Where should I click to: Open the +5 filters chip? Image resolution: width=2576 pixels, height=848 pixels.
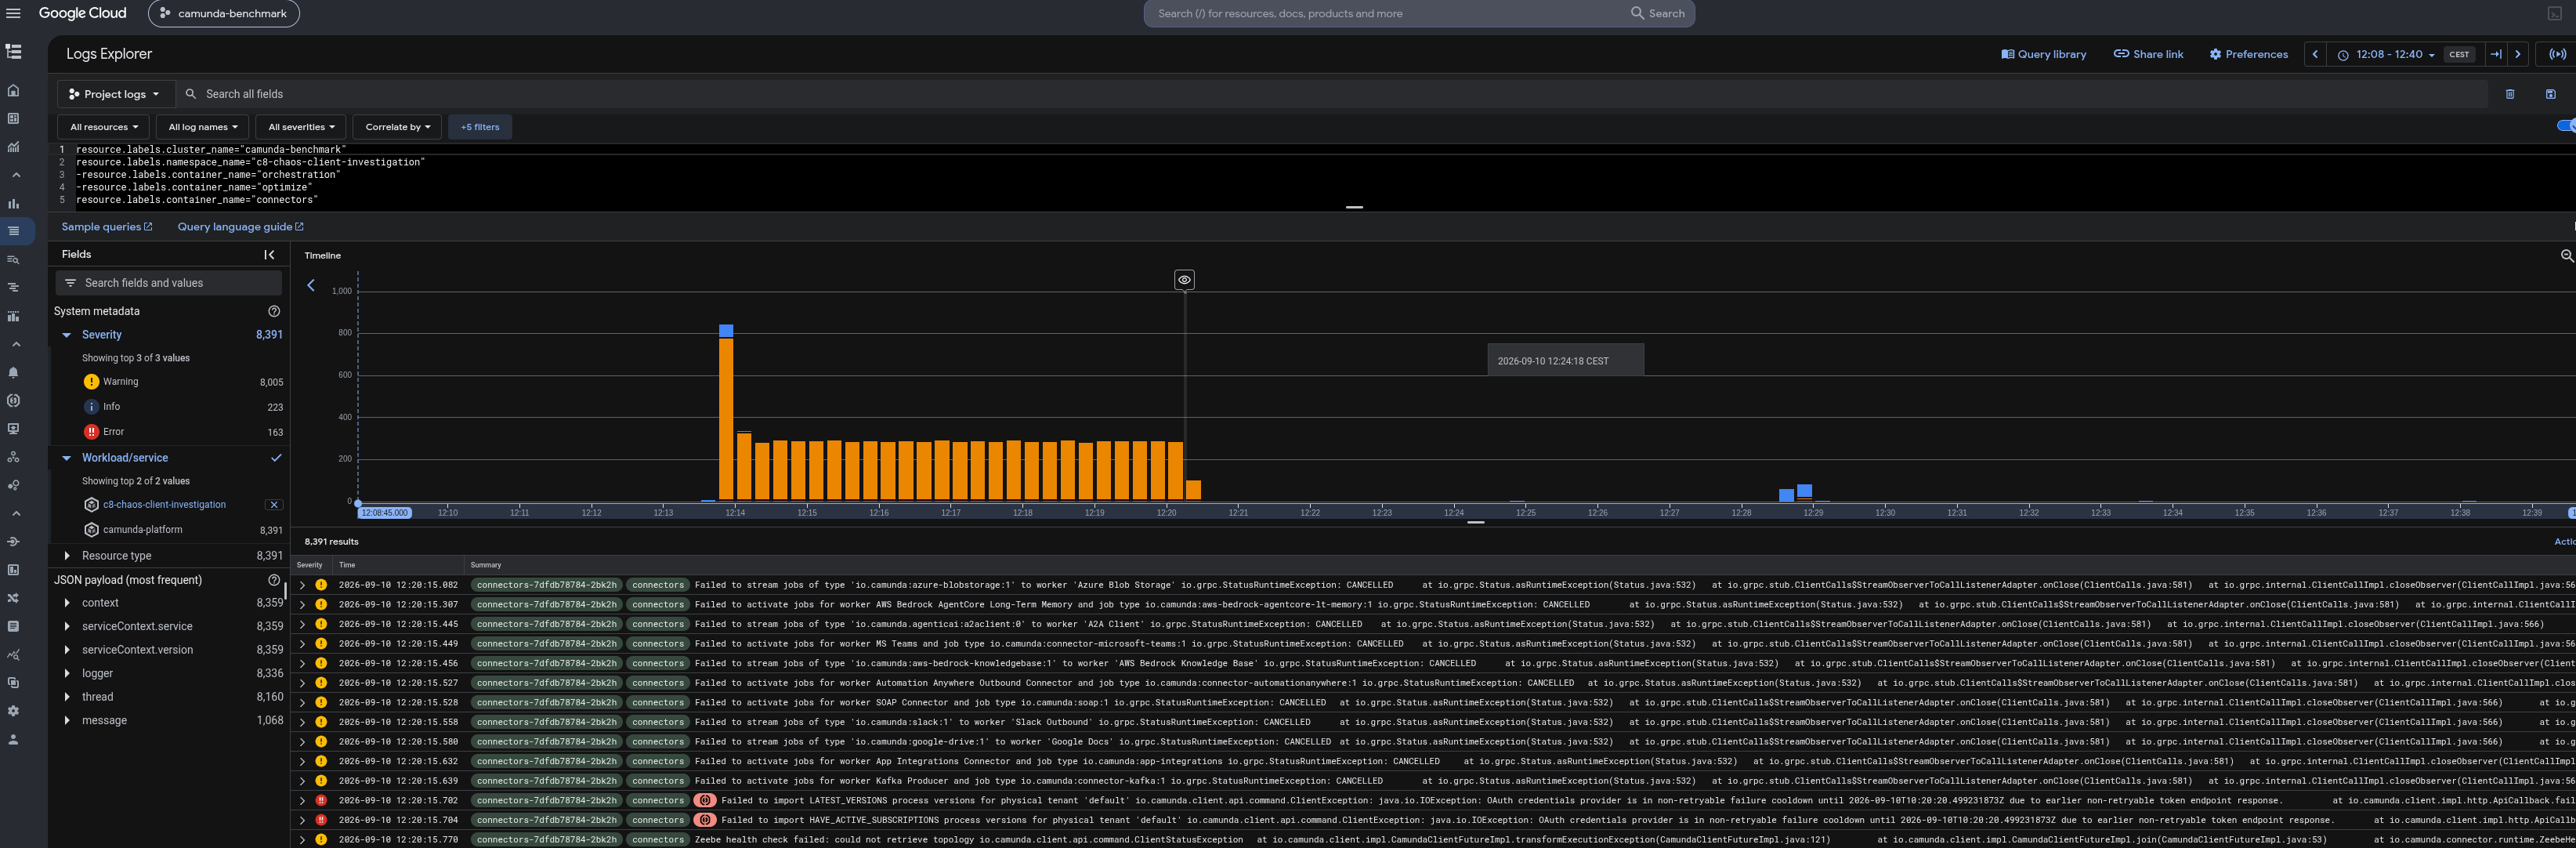480,127
